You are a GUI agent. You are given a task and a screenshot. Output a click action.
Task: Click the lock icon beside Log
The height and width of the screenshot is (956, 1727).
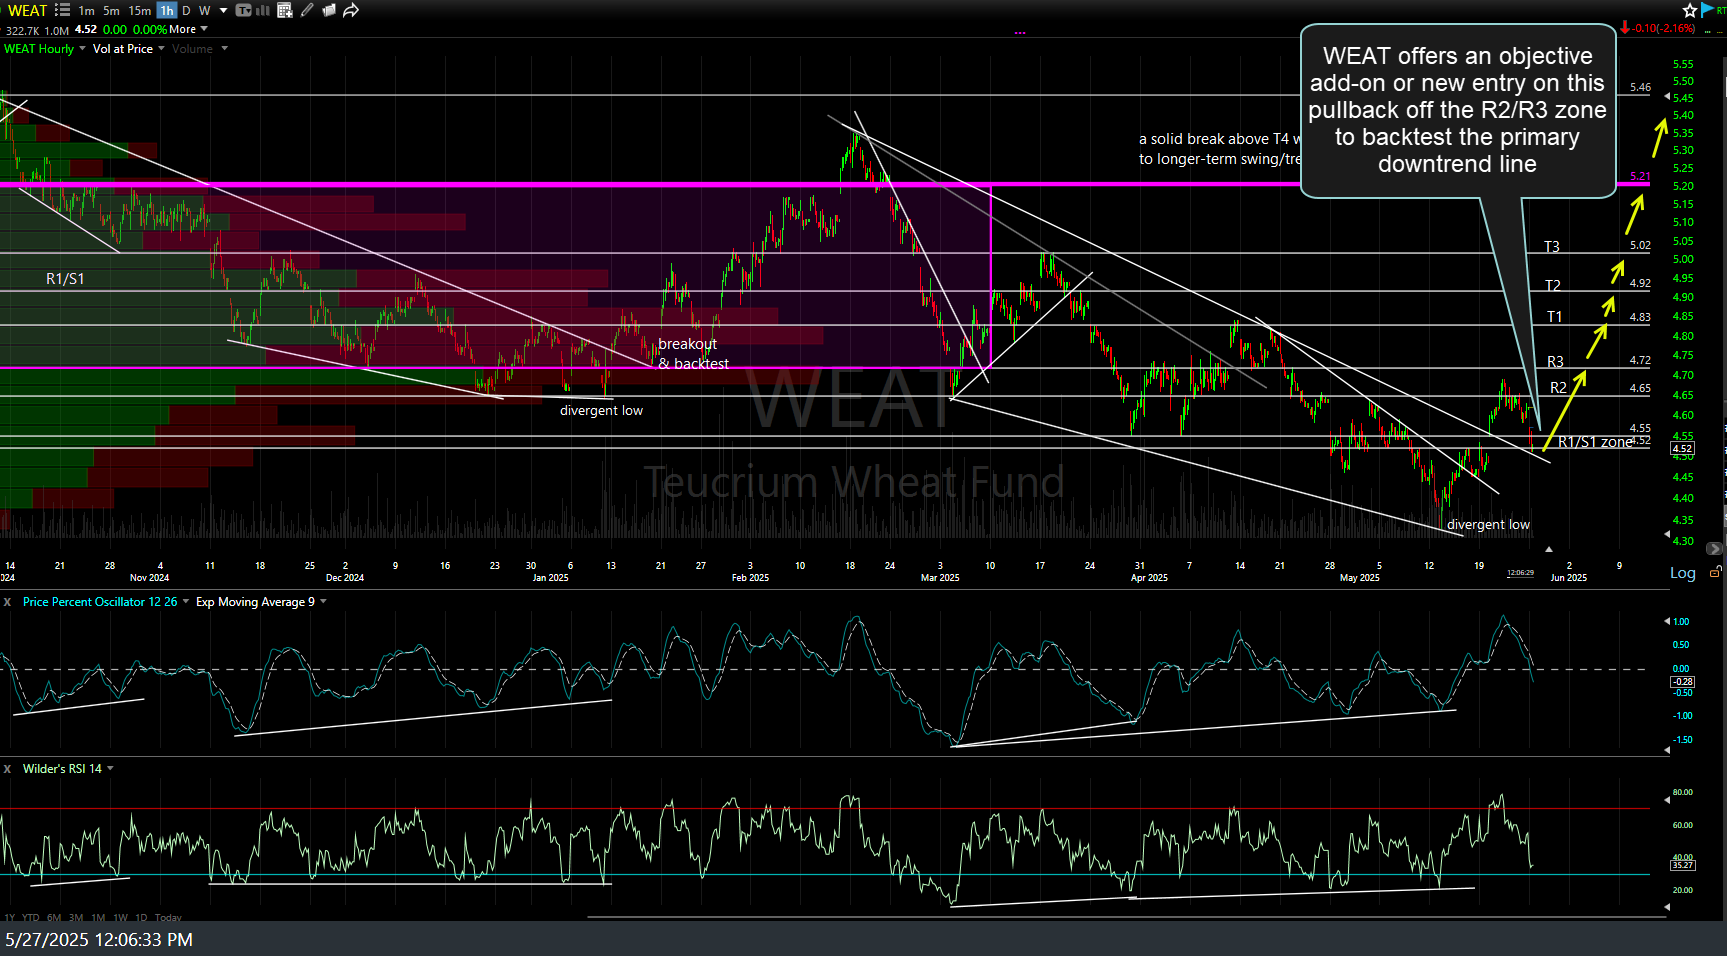1715,572
